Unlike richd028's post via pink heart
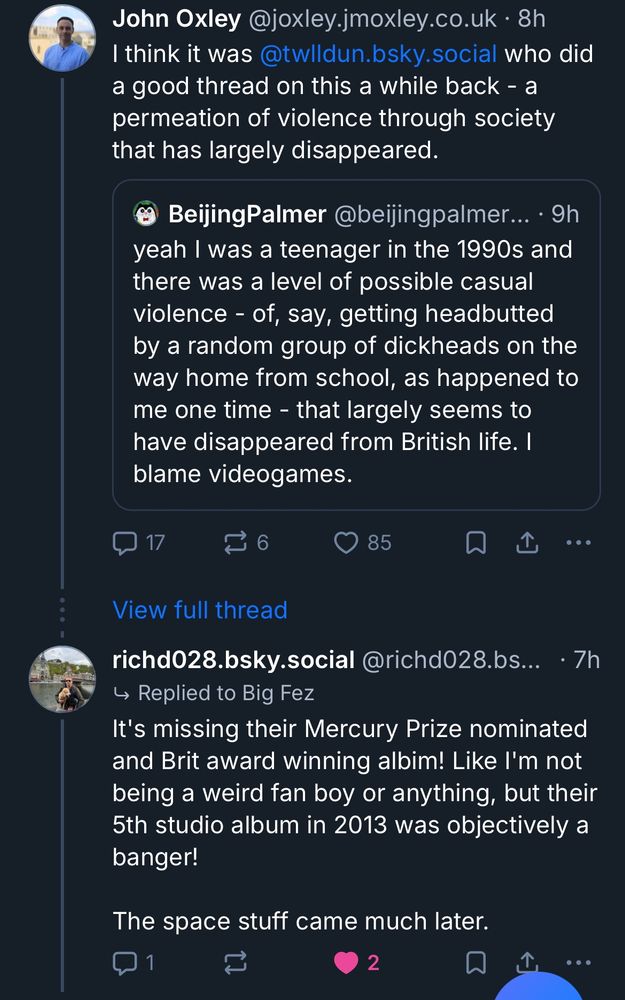The image size is (625, 1000). pyautogui.click(x=346, y=963)
